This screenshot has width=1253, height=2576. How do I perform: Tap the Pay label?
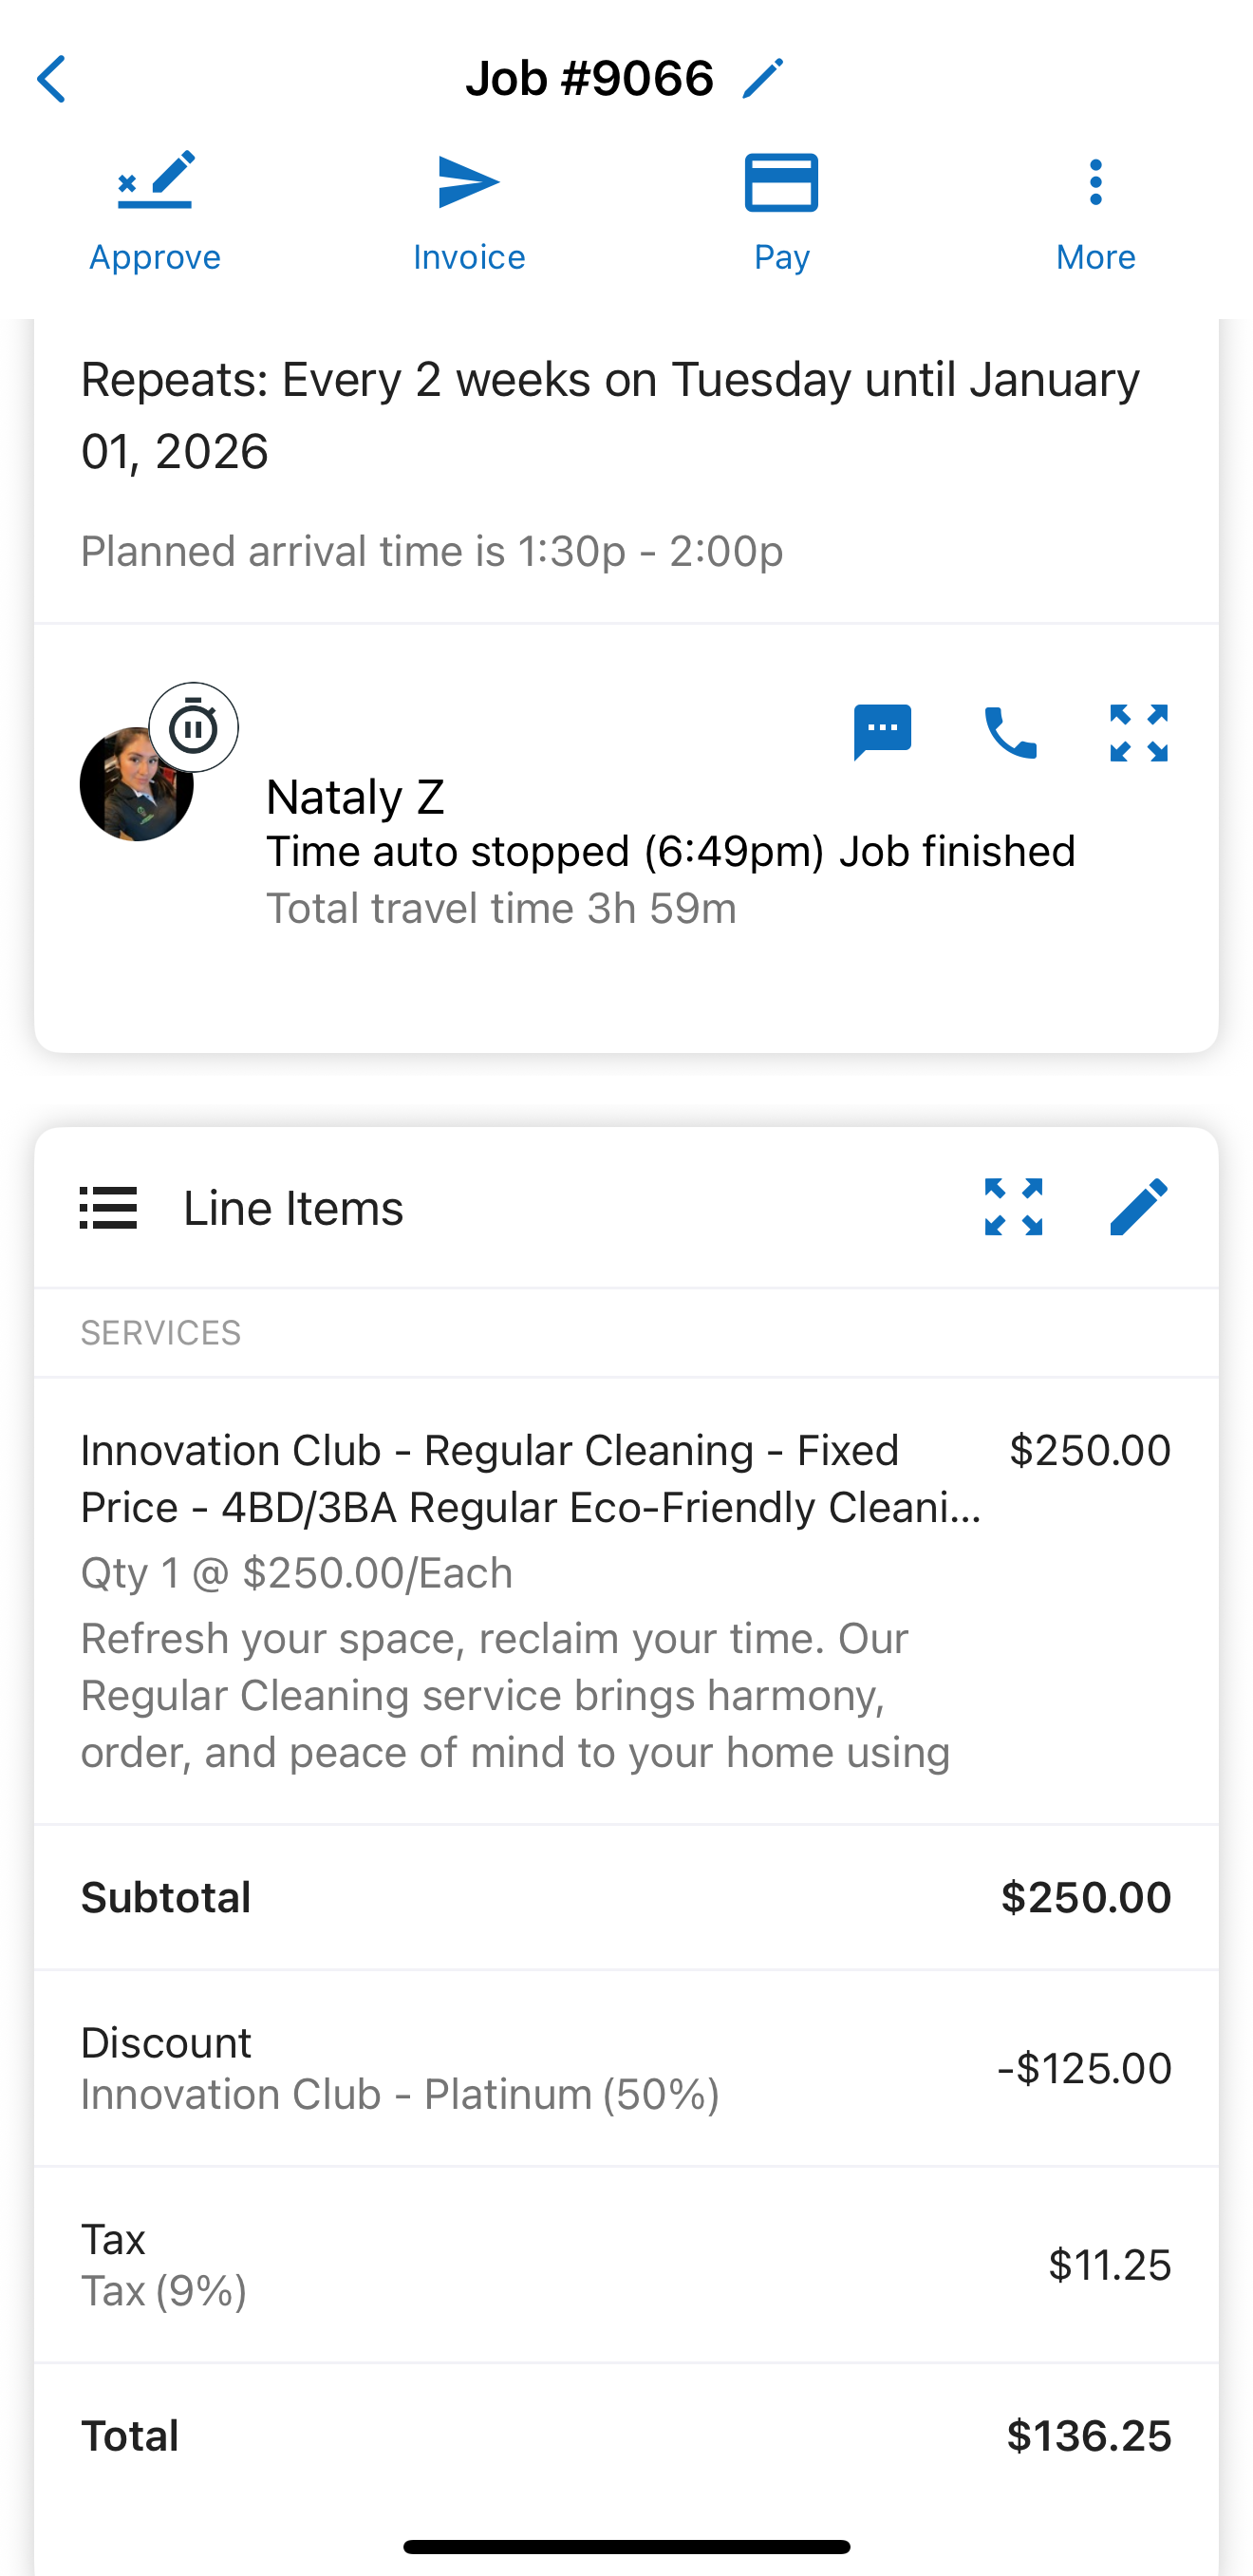(781, 257)
